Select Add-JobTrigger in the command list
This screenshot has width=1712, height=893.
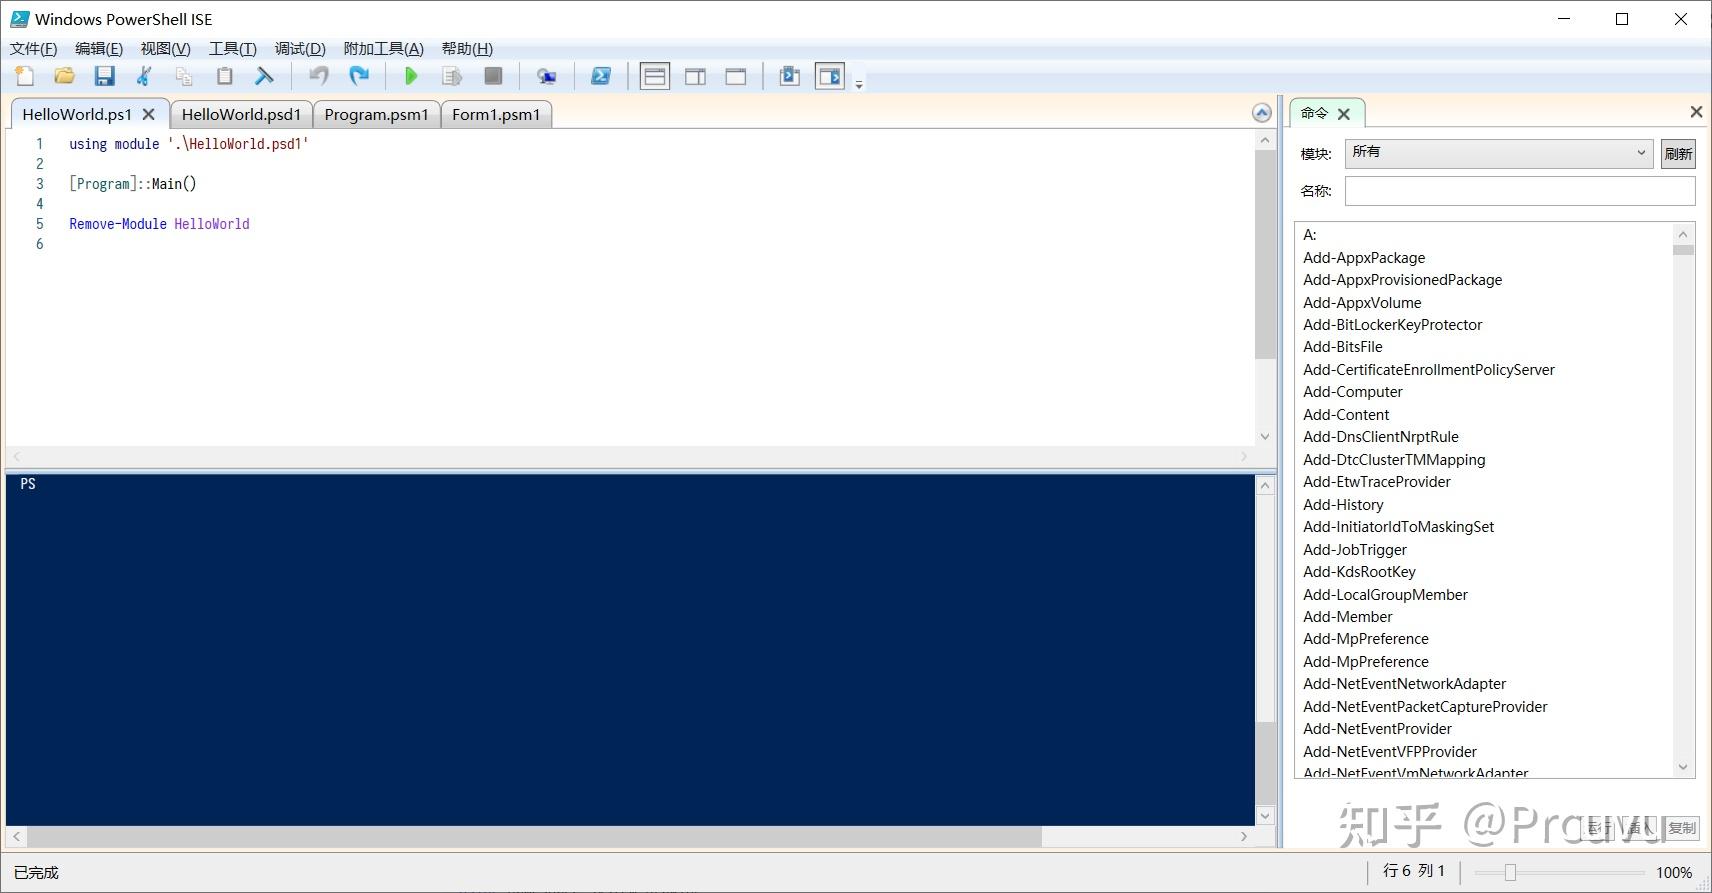tap(1355, 550)
